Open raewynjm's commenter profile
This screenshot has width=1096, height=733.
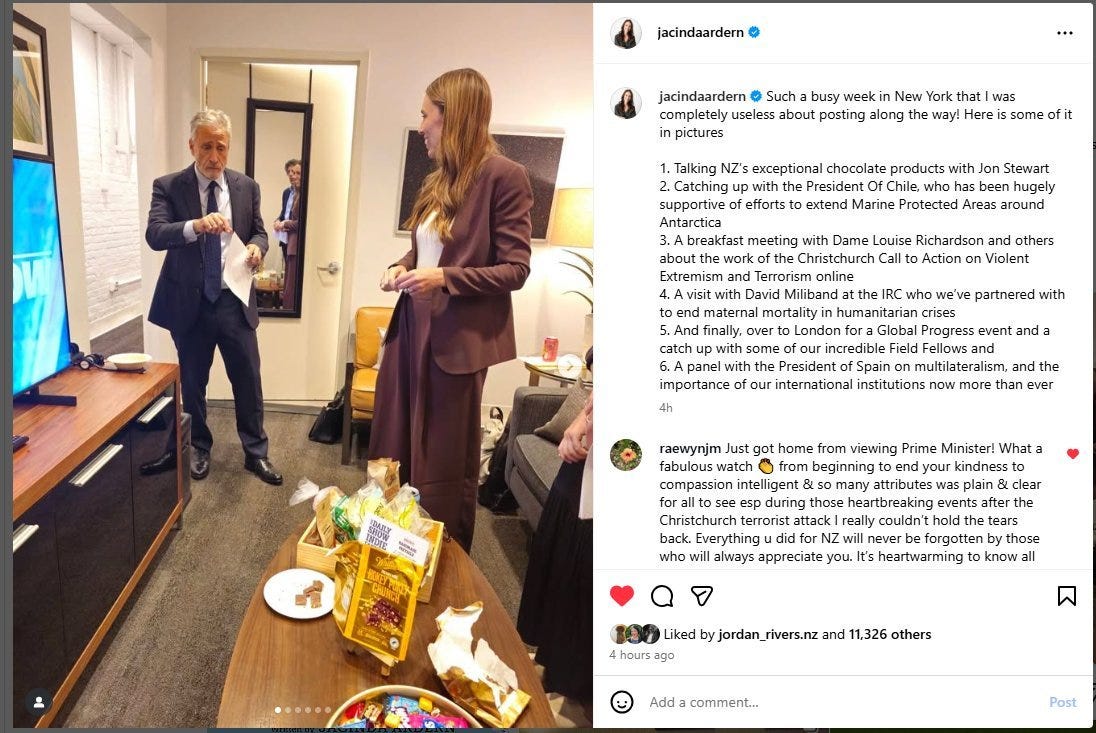pos(689,448)
